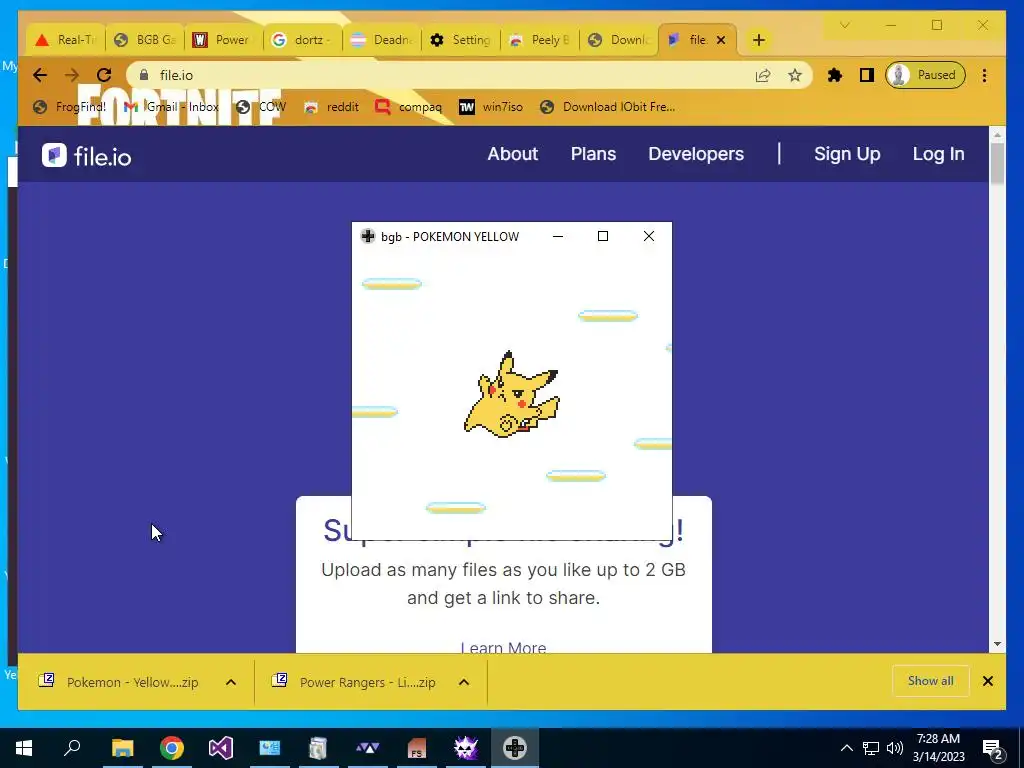1024x768 pixels.
Task: Bookmark this page with the star icon
Action: [795, 76]
